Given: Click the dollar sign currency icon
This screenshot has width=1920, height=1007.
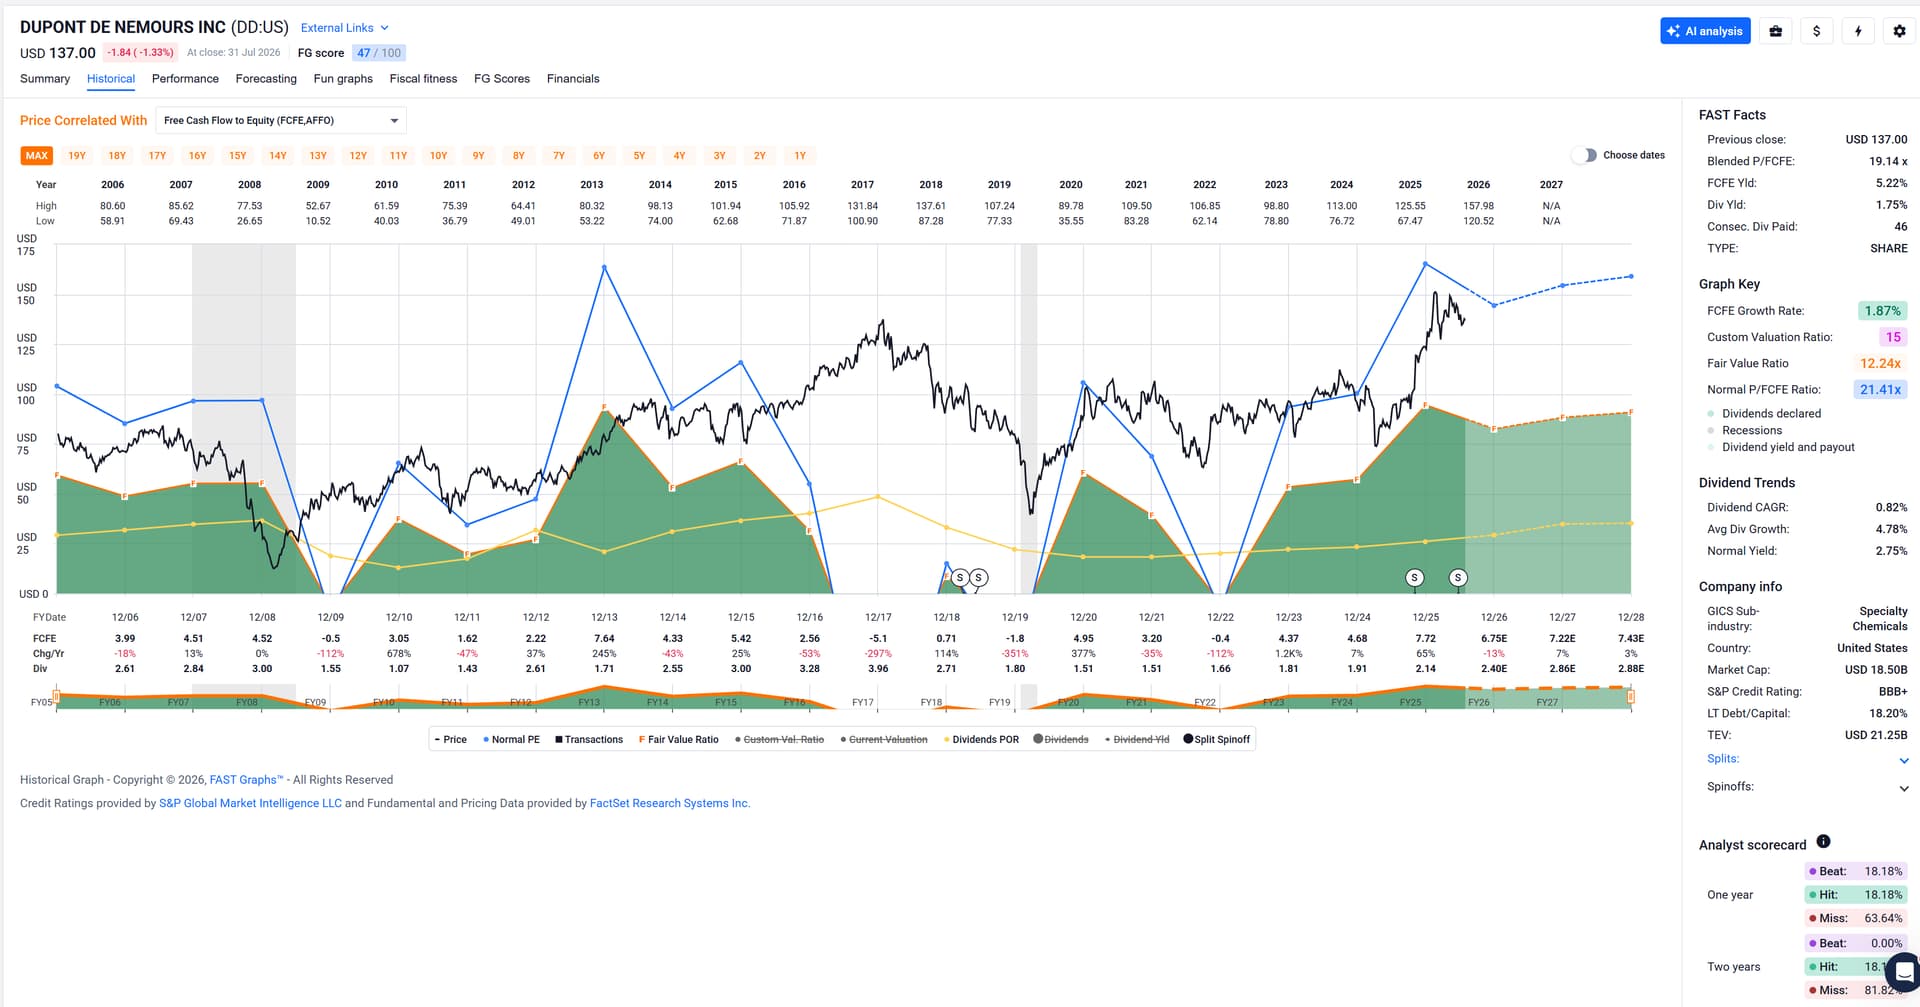Looking at the screenshot, I should (1816, 31).
